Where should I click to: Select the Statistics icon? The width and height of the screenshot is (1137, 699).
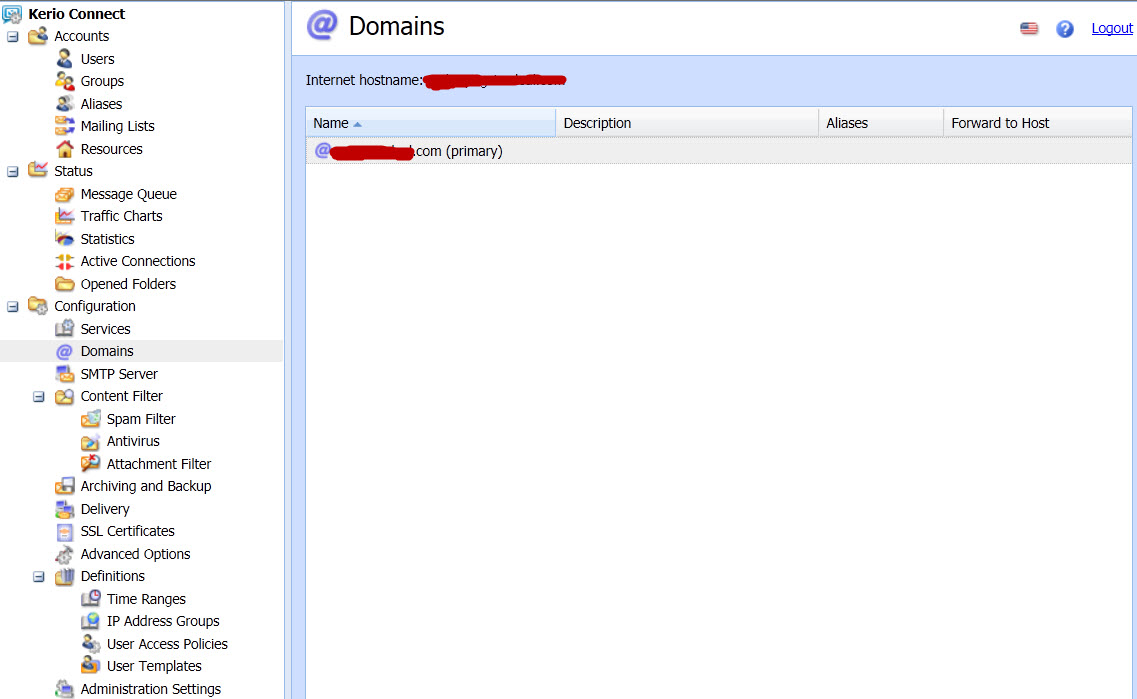tap(65, 239)
